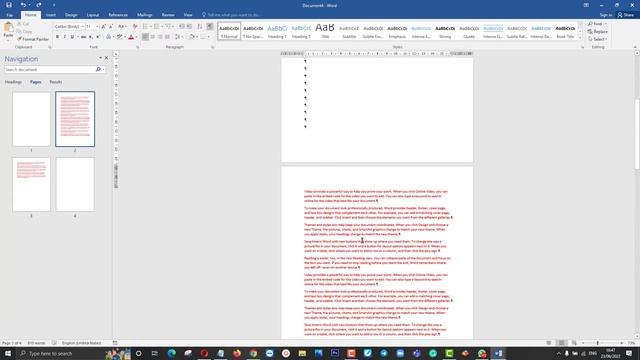Toggle Superscript formatting
The height and width of the screenshot is (360, 640).
(98, 37)
